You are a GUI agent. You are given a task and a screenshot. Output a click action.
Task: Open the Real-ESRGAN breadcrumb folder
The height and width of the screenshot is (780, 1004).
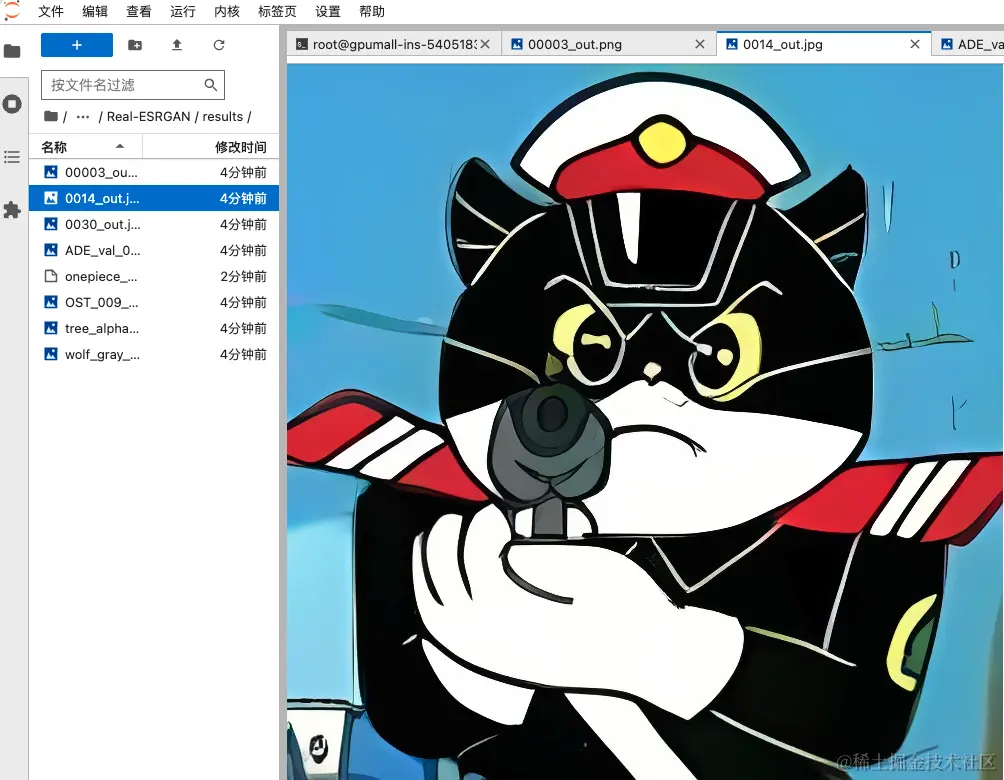tap(149, 117)
